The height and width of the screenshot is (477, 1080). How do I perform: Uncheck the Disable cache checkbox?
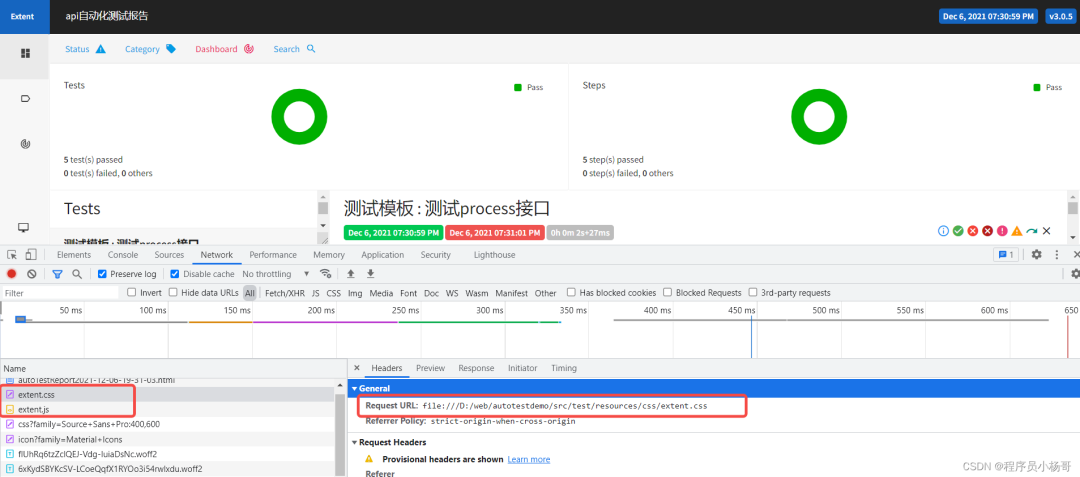[175, 274]
